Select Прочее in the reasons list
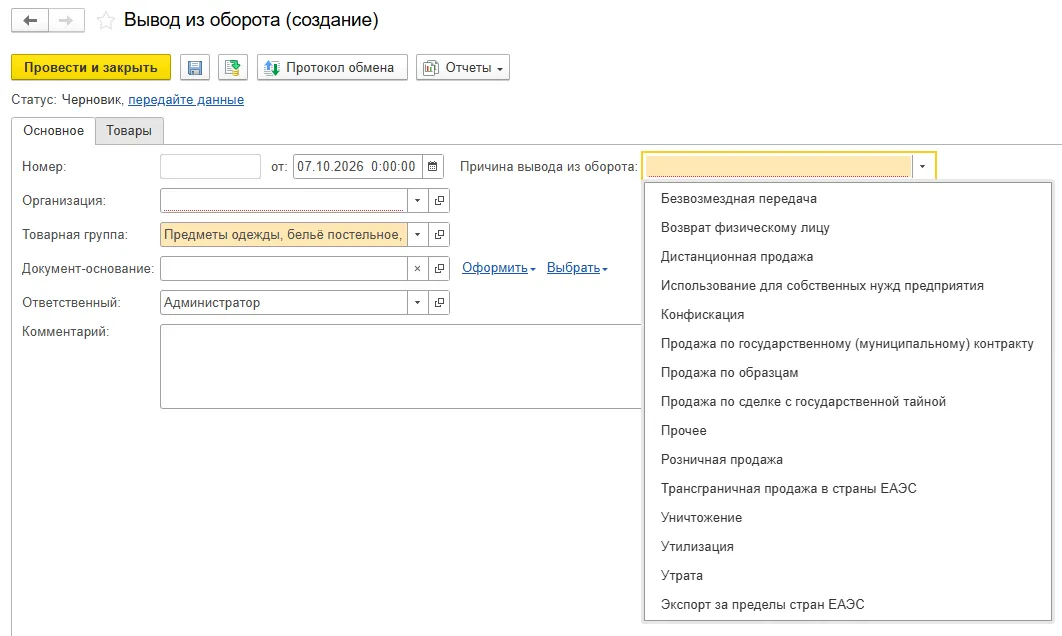The height and width of the screenshot is (636, 1062). [683, 431]
